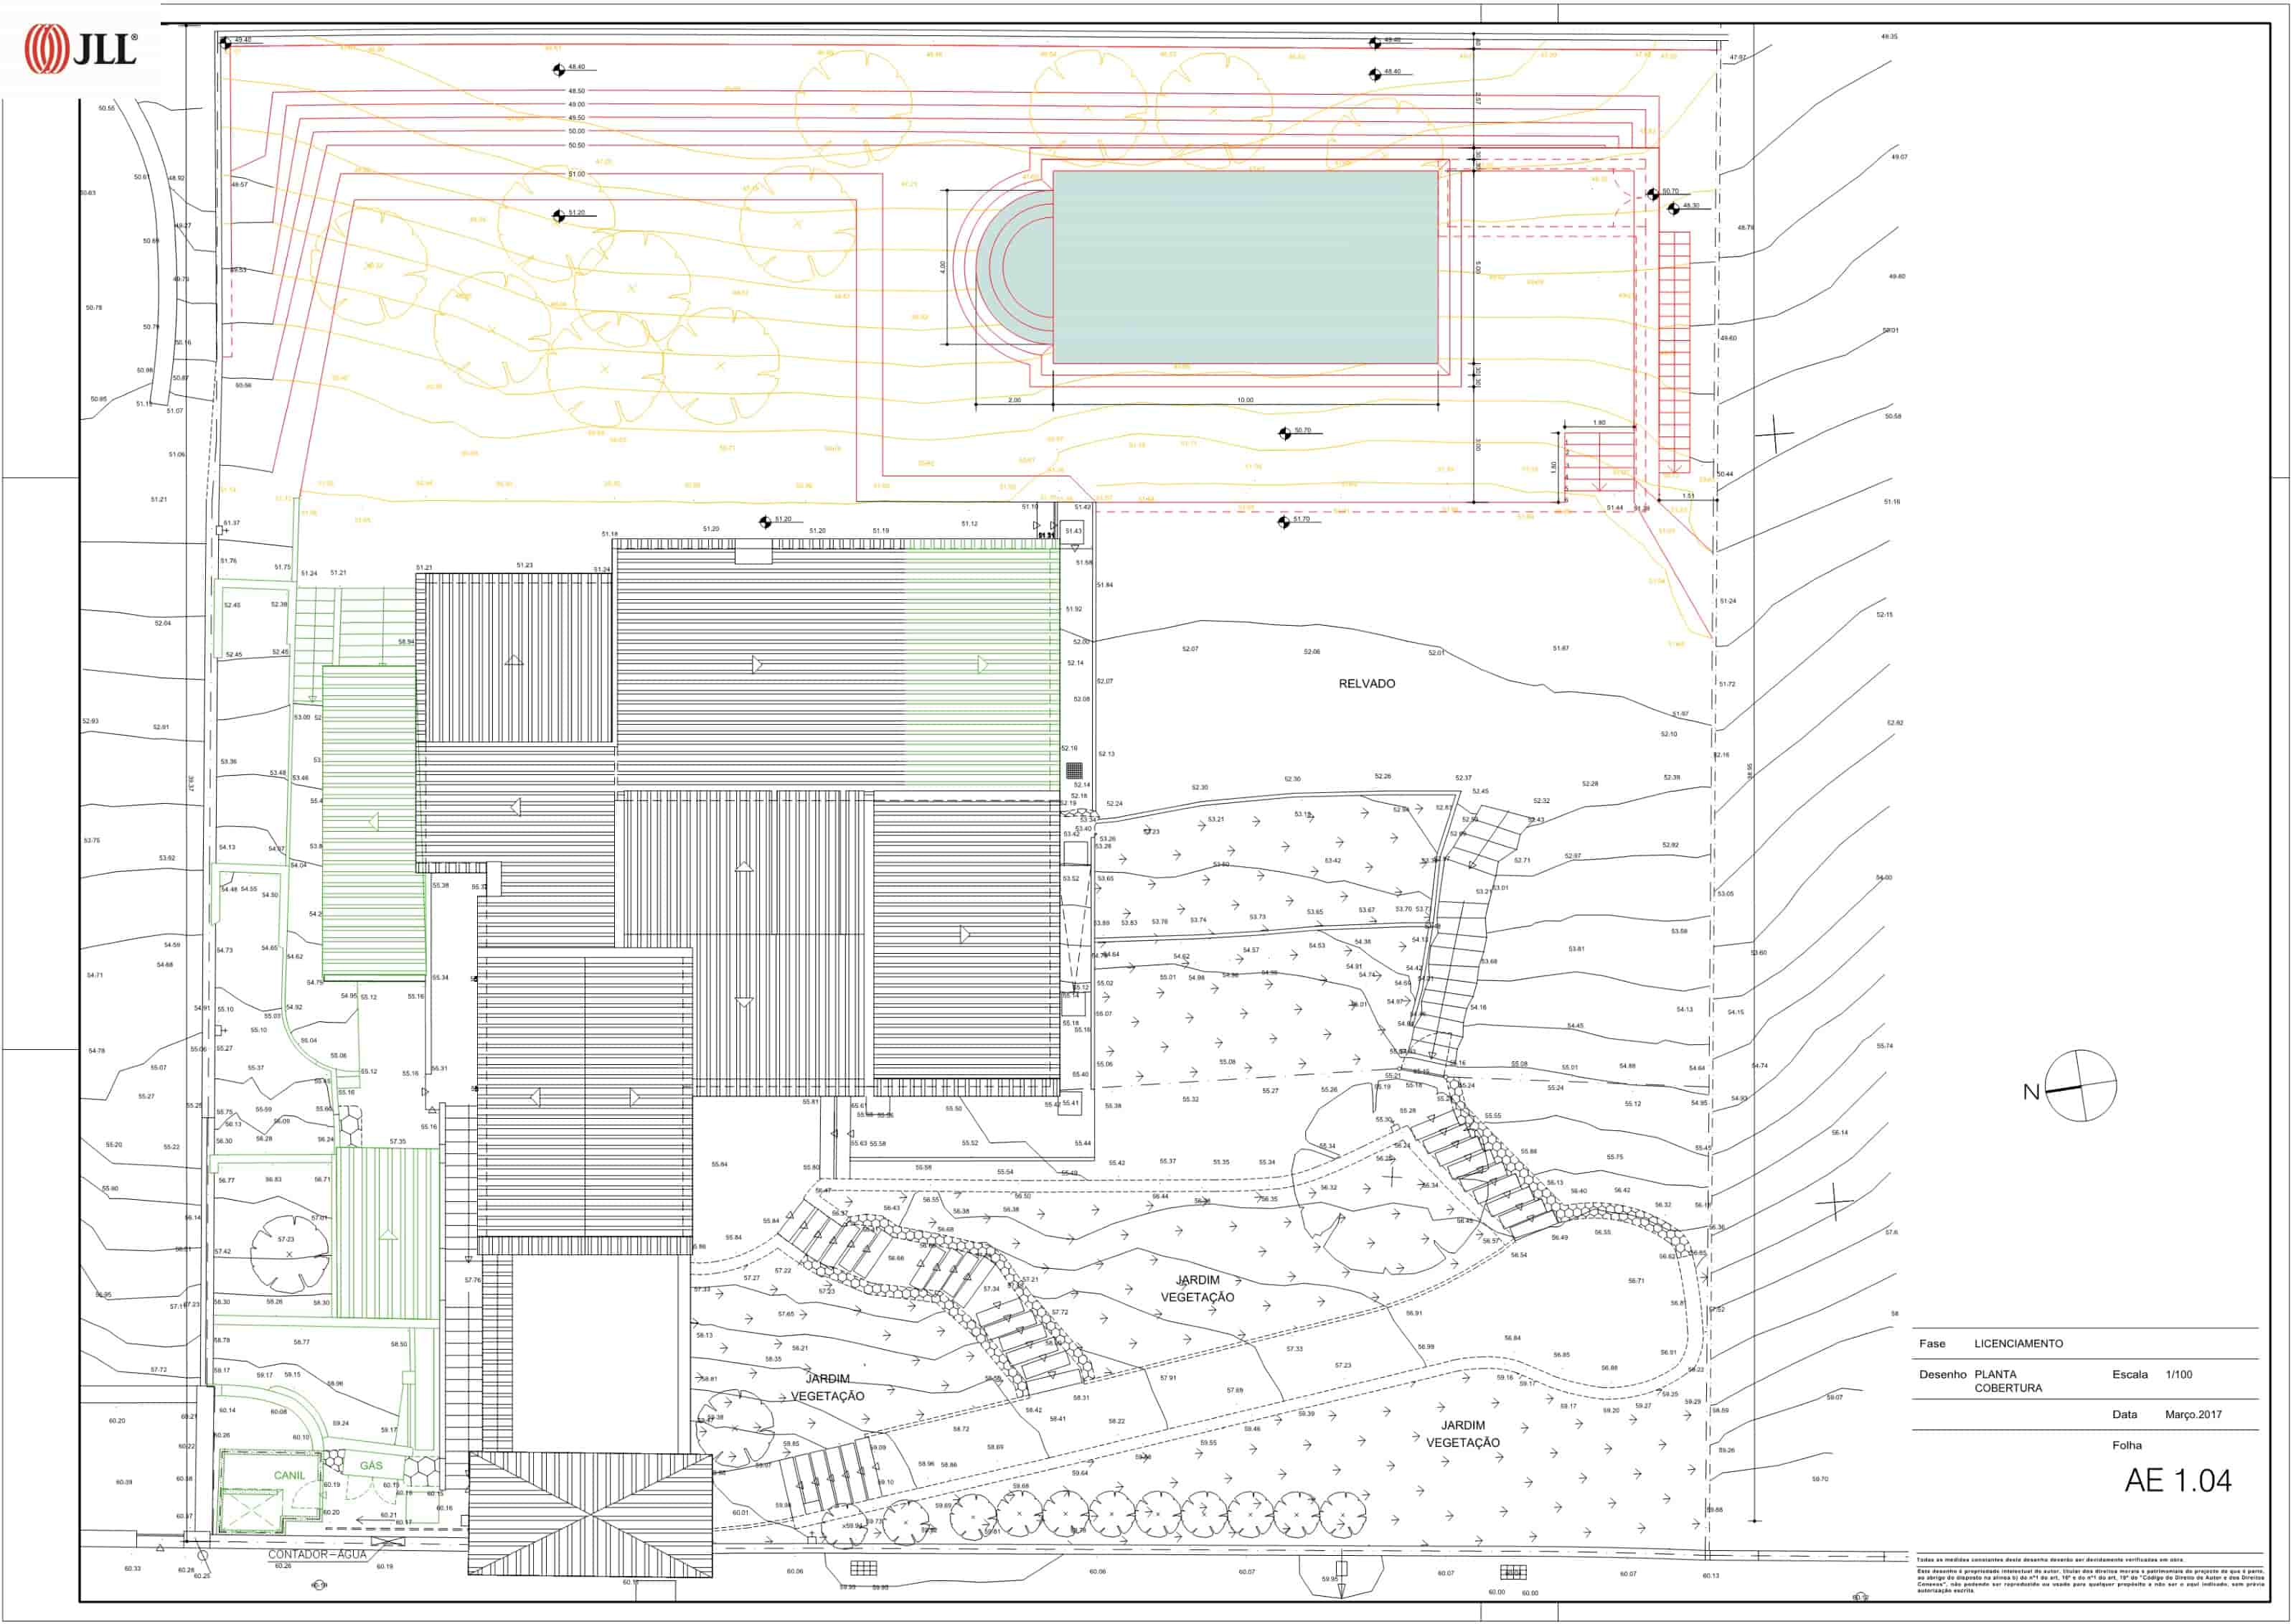Image resolution: width=2296 pixels, height=1624 pixels.
Task: Click the CONTADOR–AGUA label
Action: pos(317,1555)
